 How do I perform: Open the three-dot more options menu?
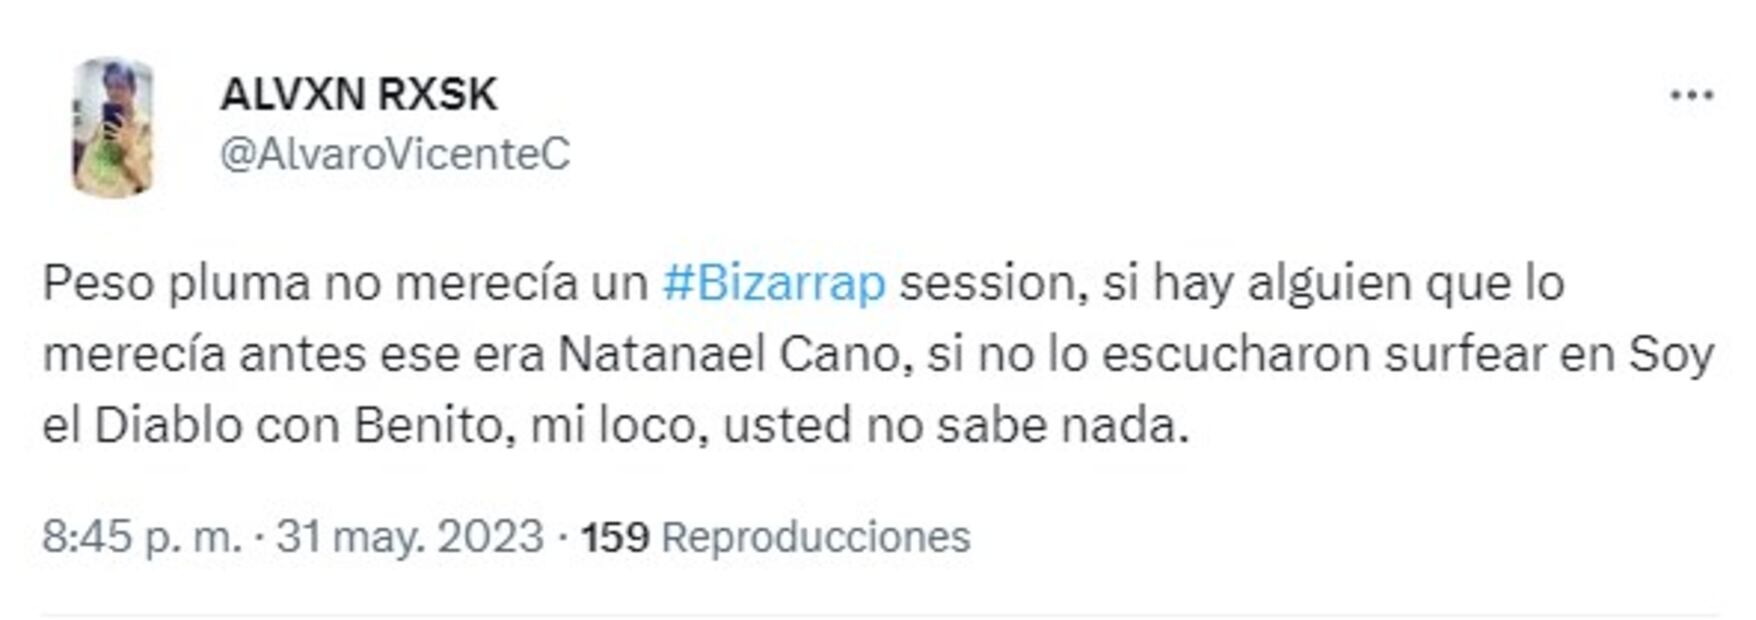click(x=1692, y=96)
